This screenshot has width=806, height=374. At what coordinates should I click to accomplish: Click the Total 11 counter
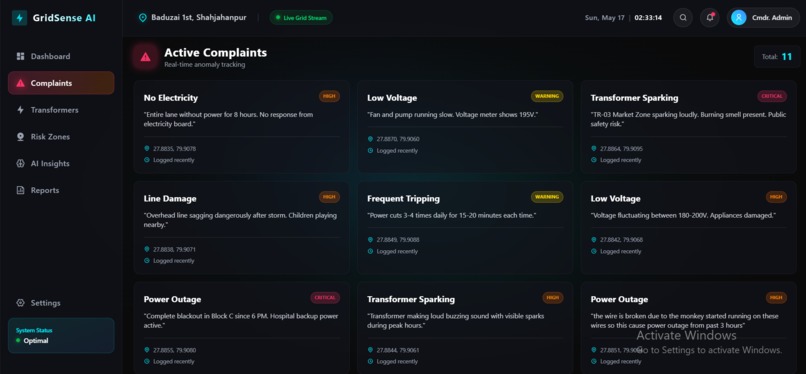[x=777, y=57]
